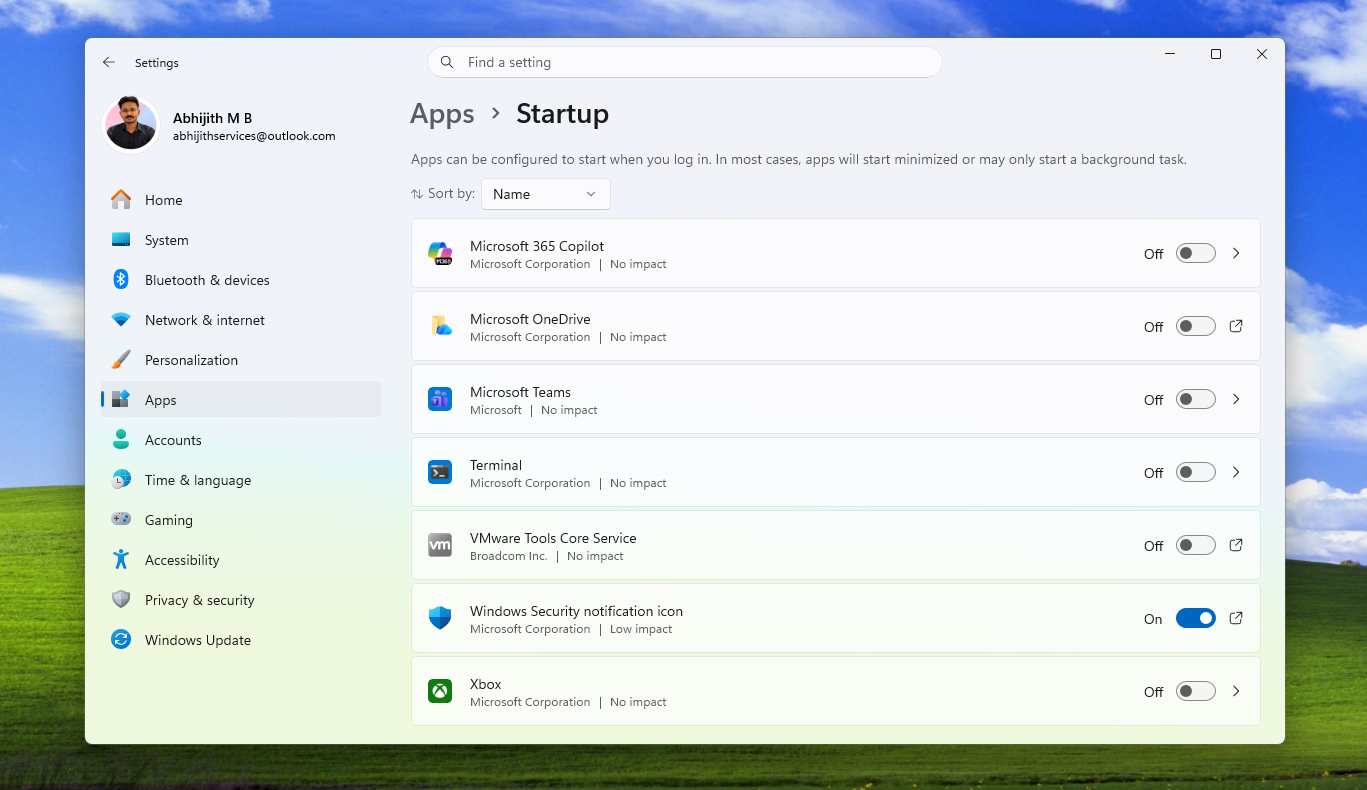
Task: Turn on Terminal startup
Action: 1195,472
